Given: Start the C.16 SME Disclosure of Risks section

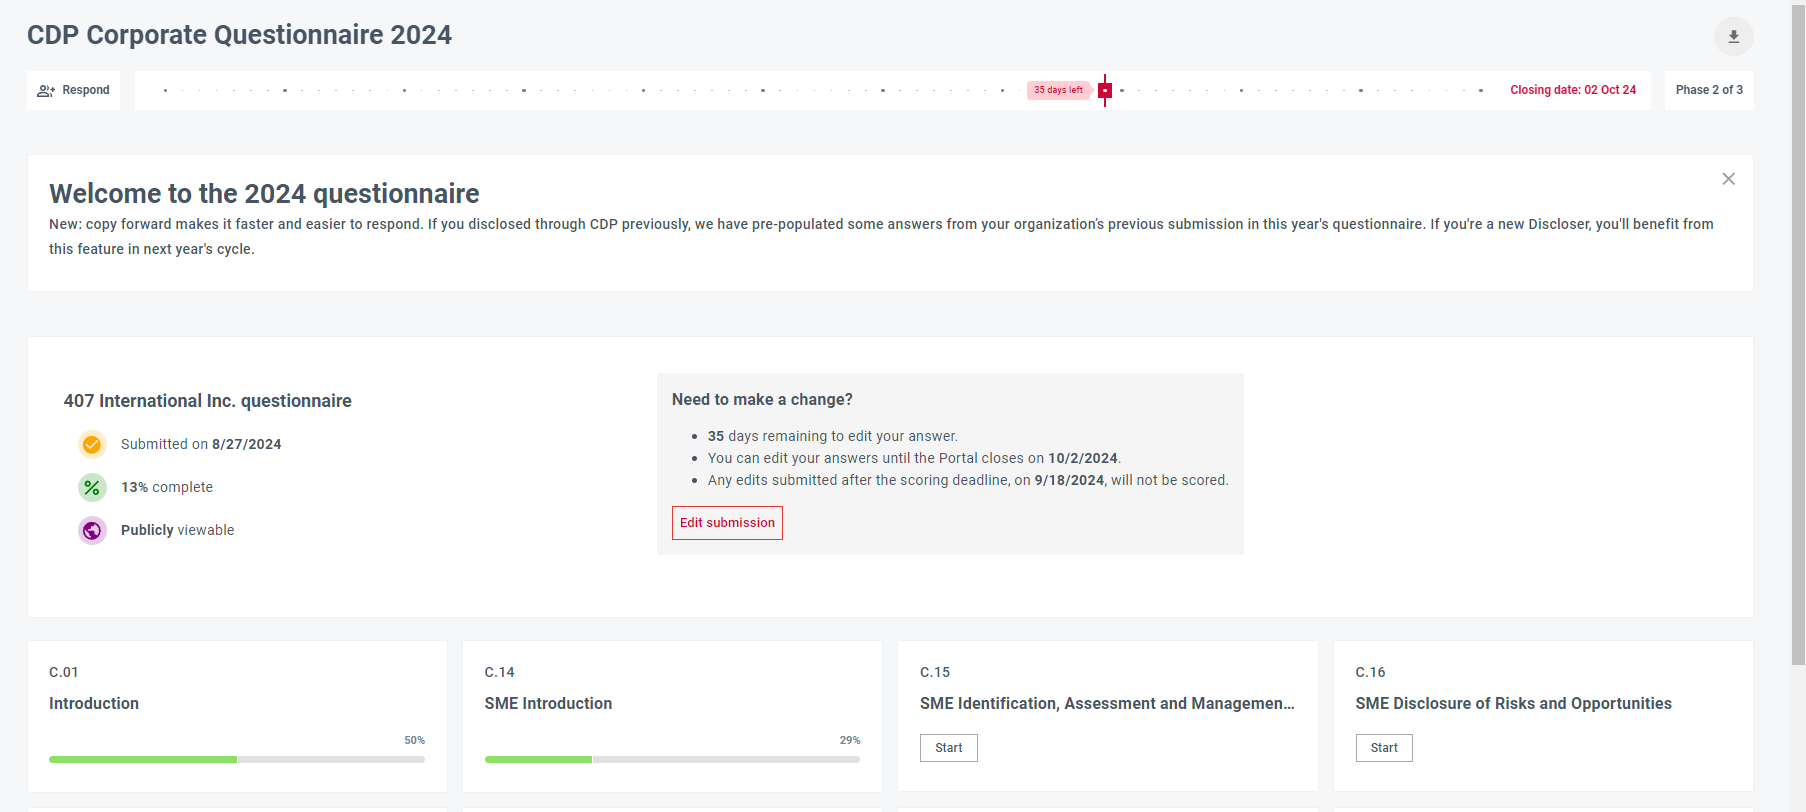Looking at the screenshot, I should tap(1384, 748).
